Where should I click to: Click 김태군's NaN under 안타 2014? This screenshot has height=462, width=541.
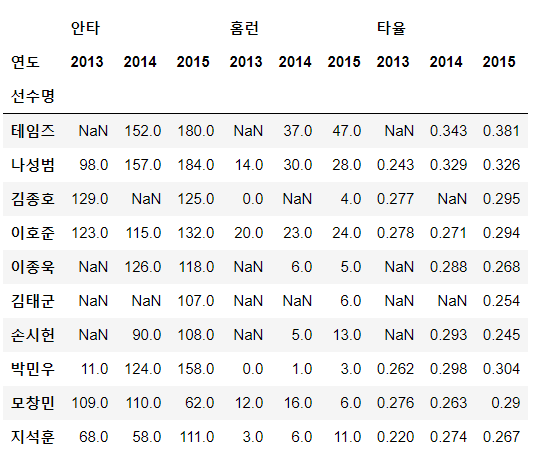146,301
